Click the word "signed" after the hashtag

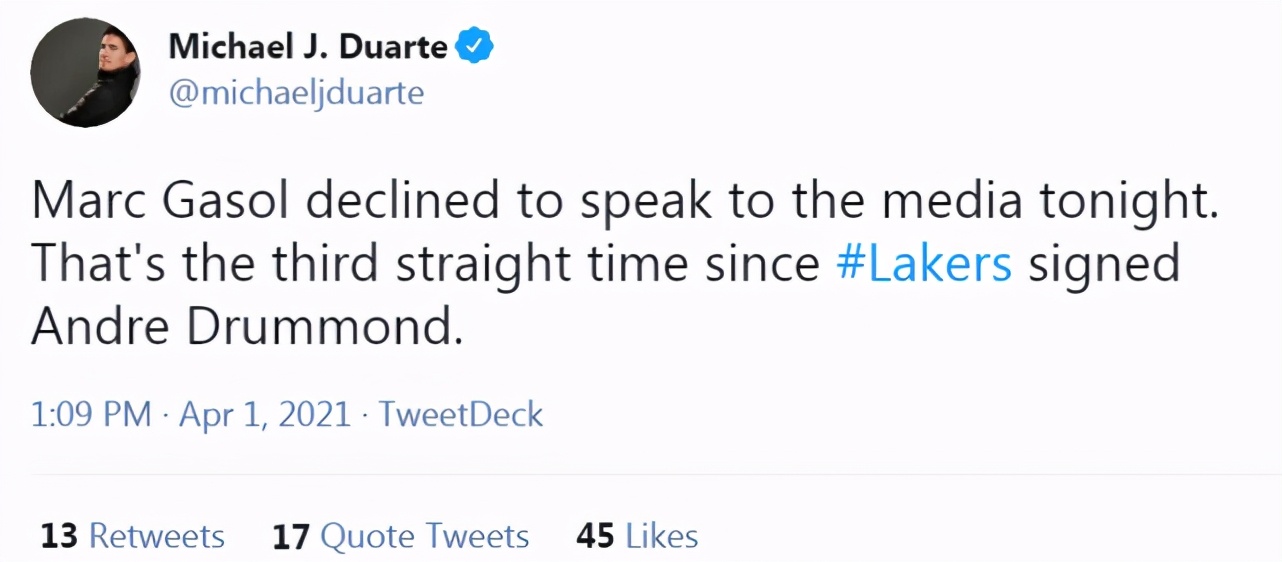click(x=1104, y=264)
